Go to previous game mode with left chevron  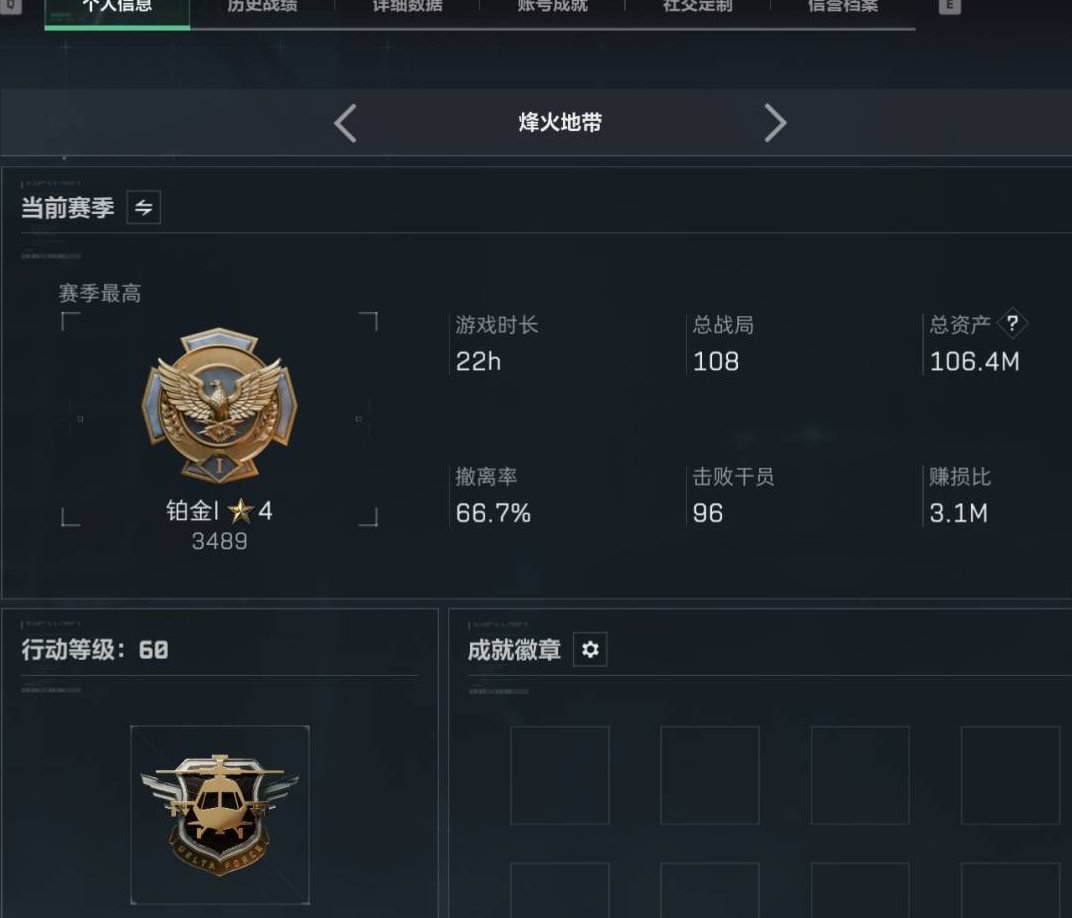(345, 123)
